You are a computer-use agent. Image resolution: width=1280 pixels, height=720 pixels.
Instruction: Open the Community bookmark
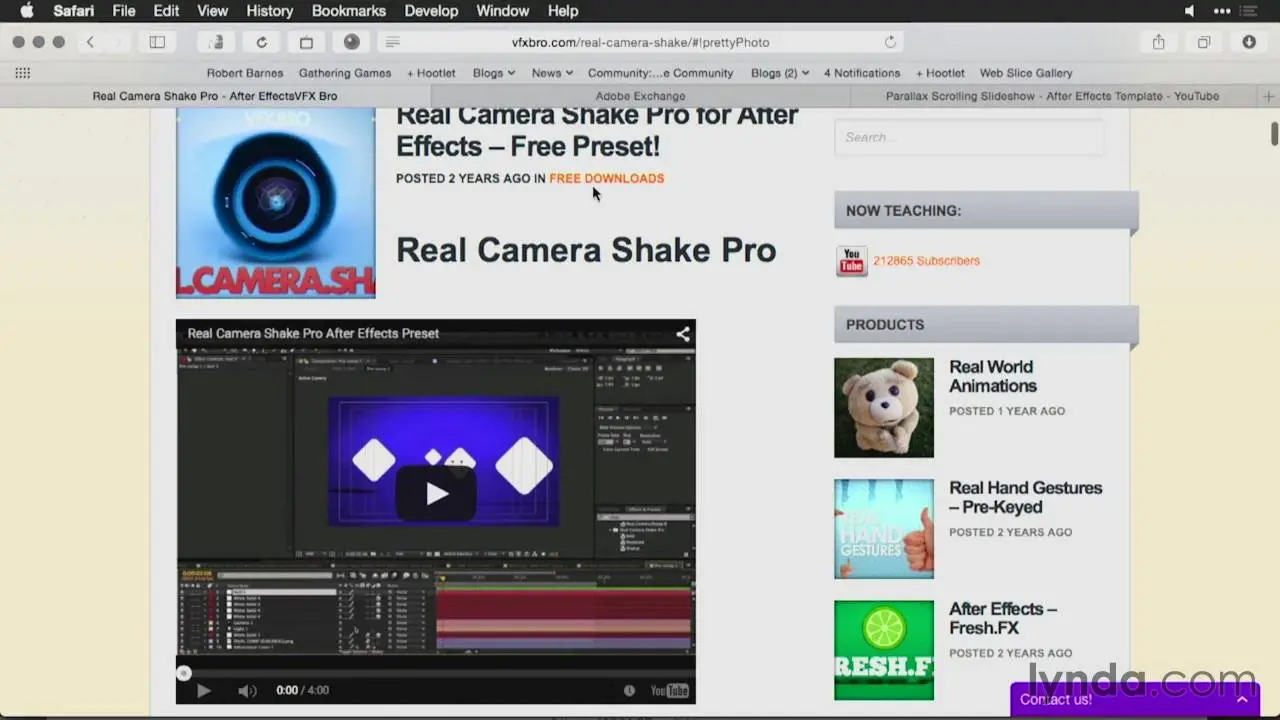660,73
